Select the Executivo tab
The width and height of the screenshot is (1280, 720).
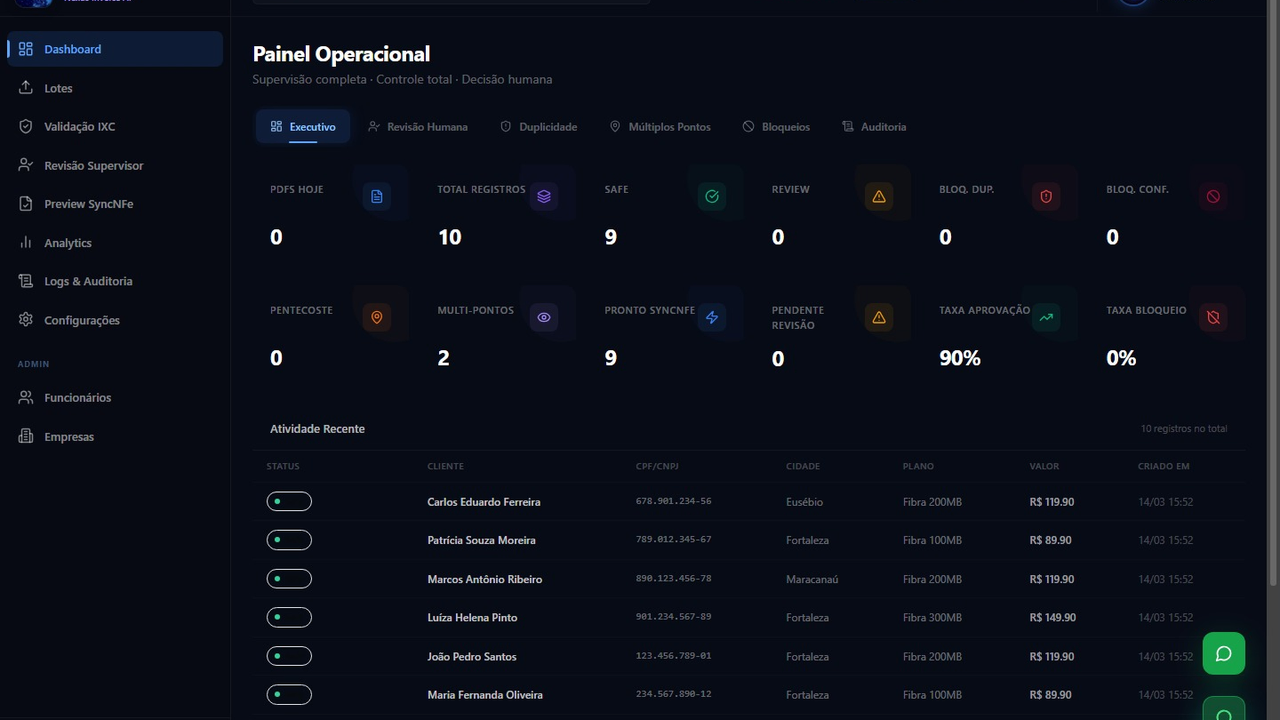(303, 127)
